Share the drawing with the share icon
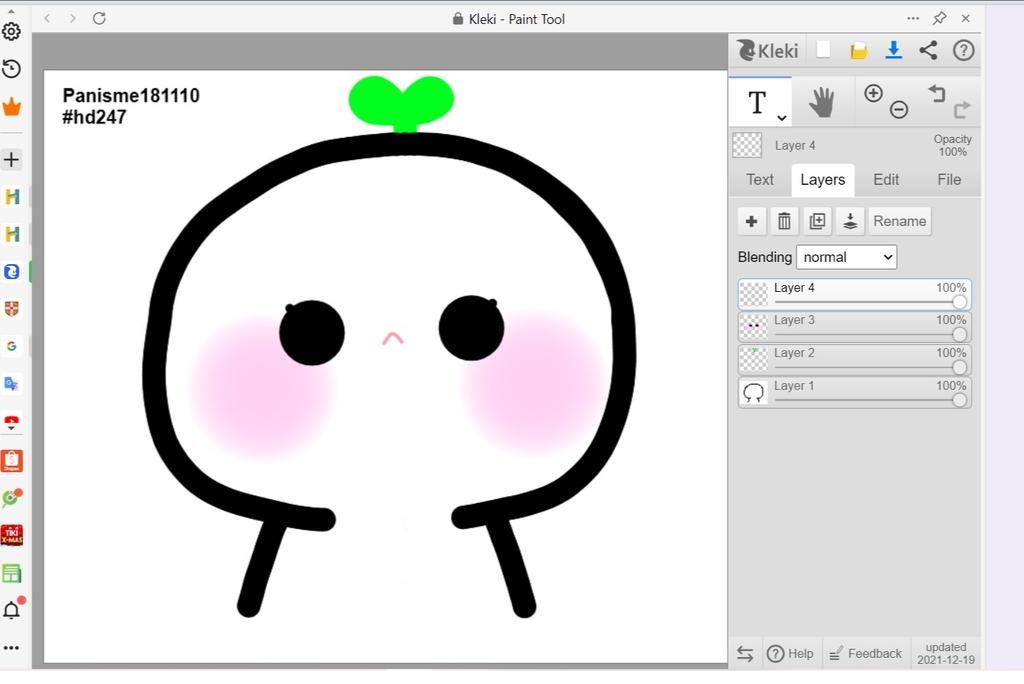Viewport: 1024px width, 684px height. pos(928,50)
